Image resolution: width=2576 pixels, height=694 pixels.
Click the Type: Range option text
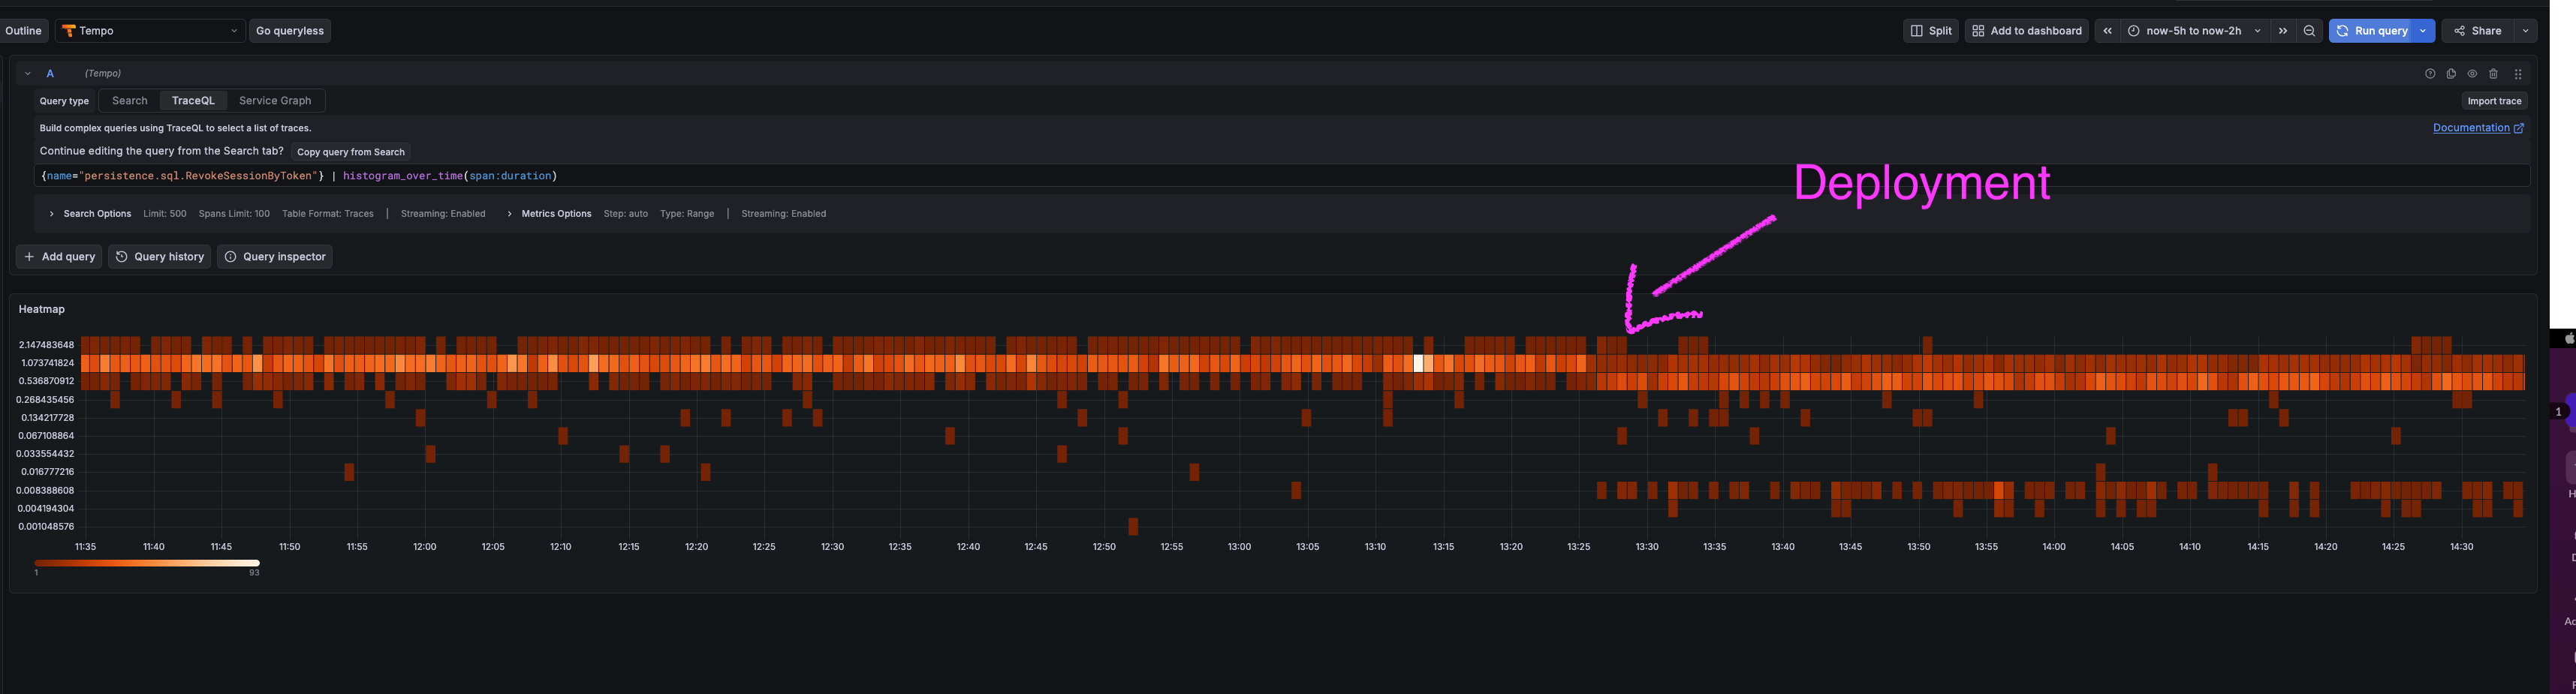(x=686, y=214)
